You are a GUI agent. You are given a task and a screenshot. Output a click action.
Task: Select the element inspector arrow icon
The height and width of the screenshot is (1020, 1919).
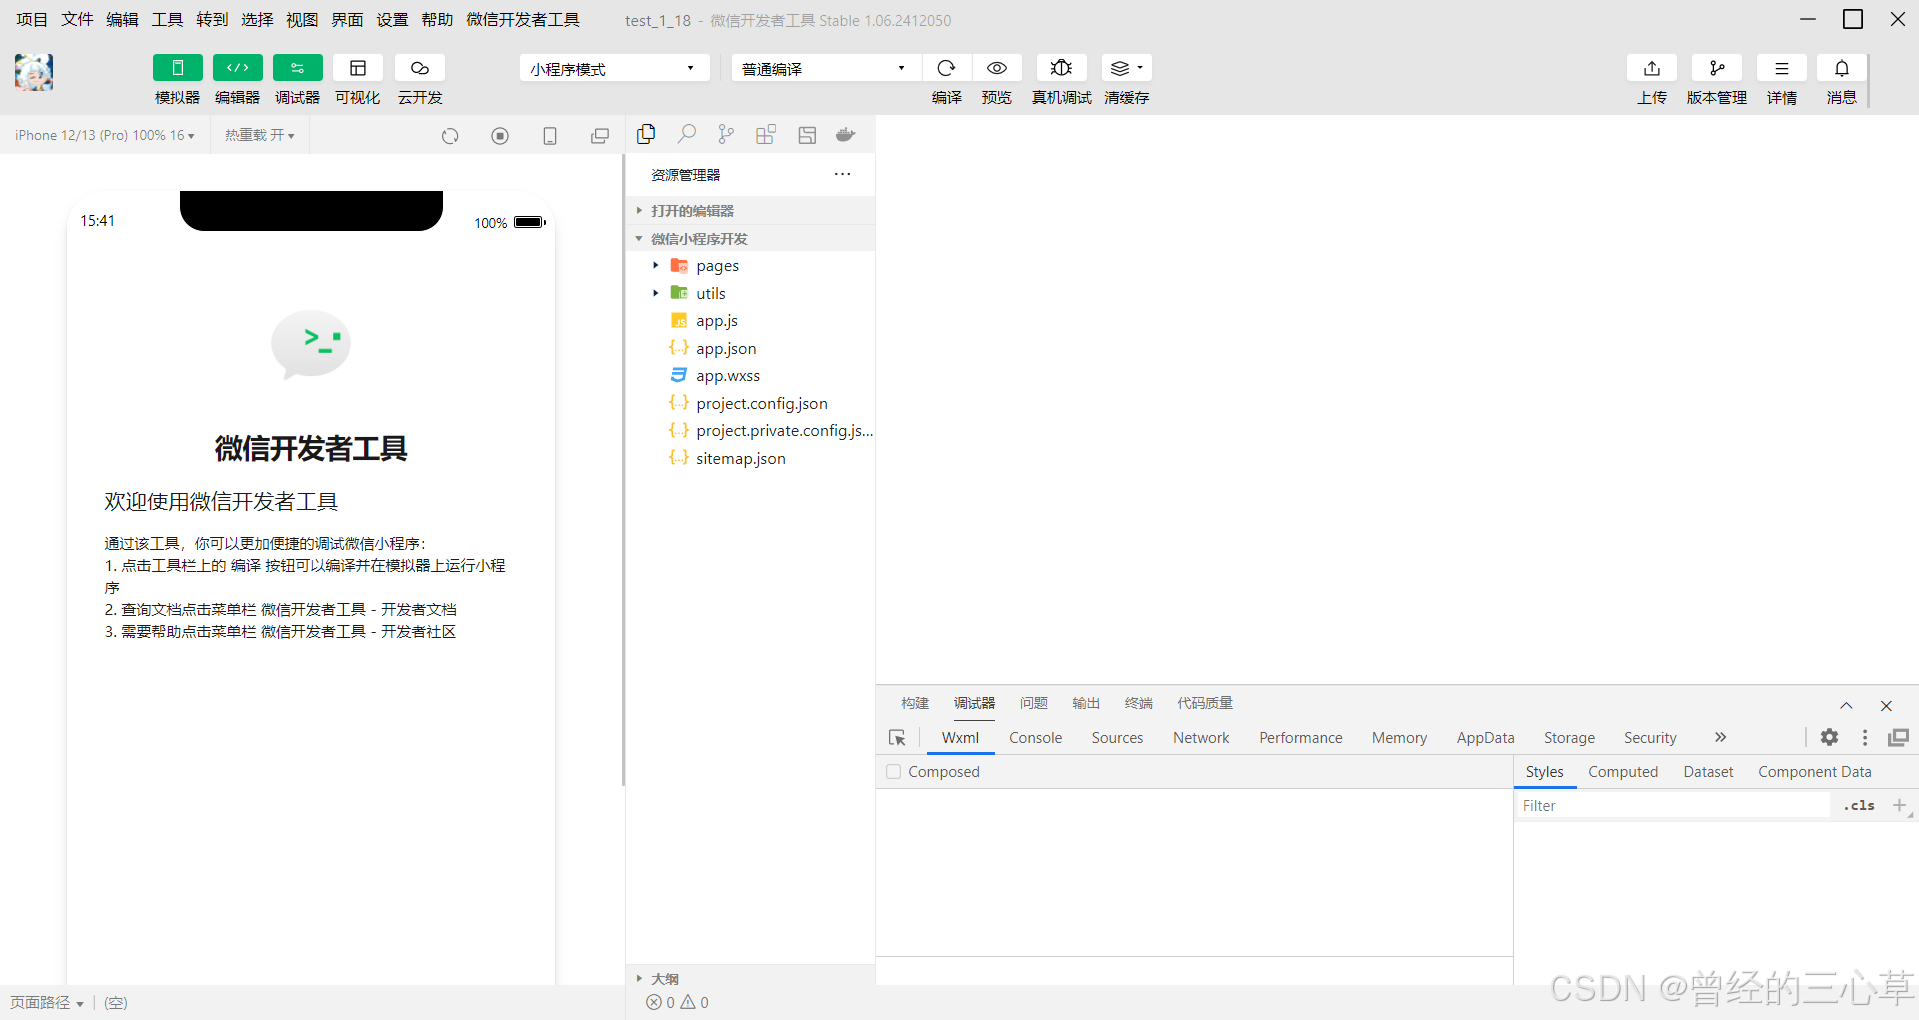pos(897,738)
